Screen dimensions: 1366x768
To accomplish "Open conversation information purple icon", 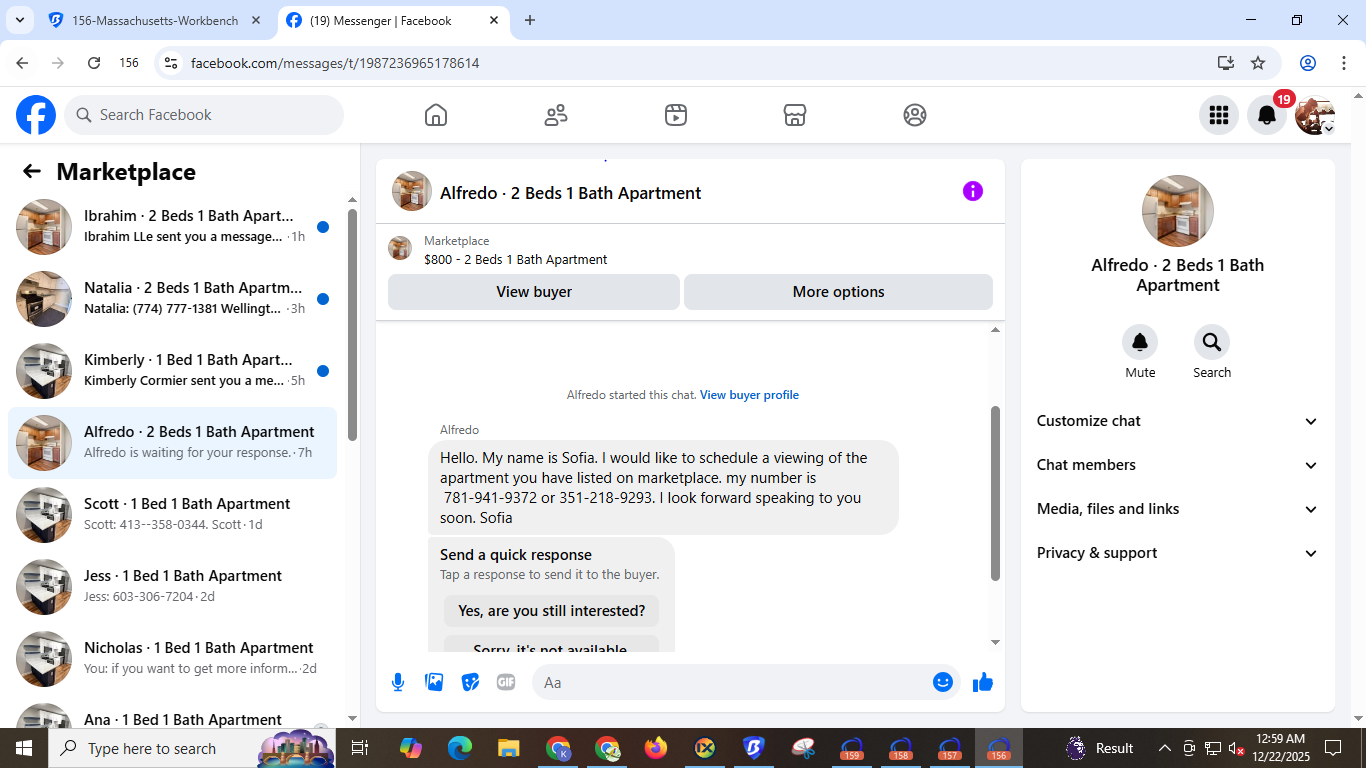I will coord(973,191).
